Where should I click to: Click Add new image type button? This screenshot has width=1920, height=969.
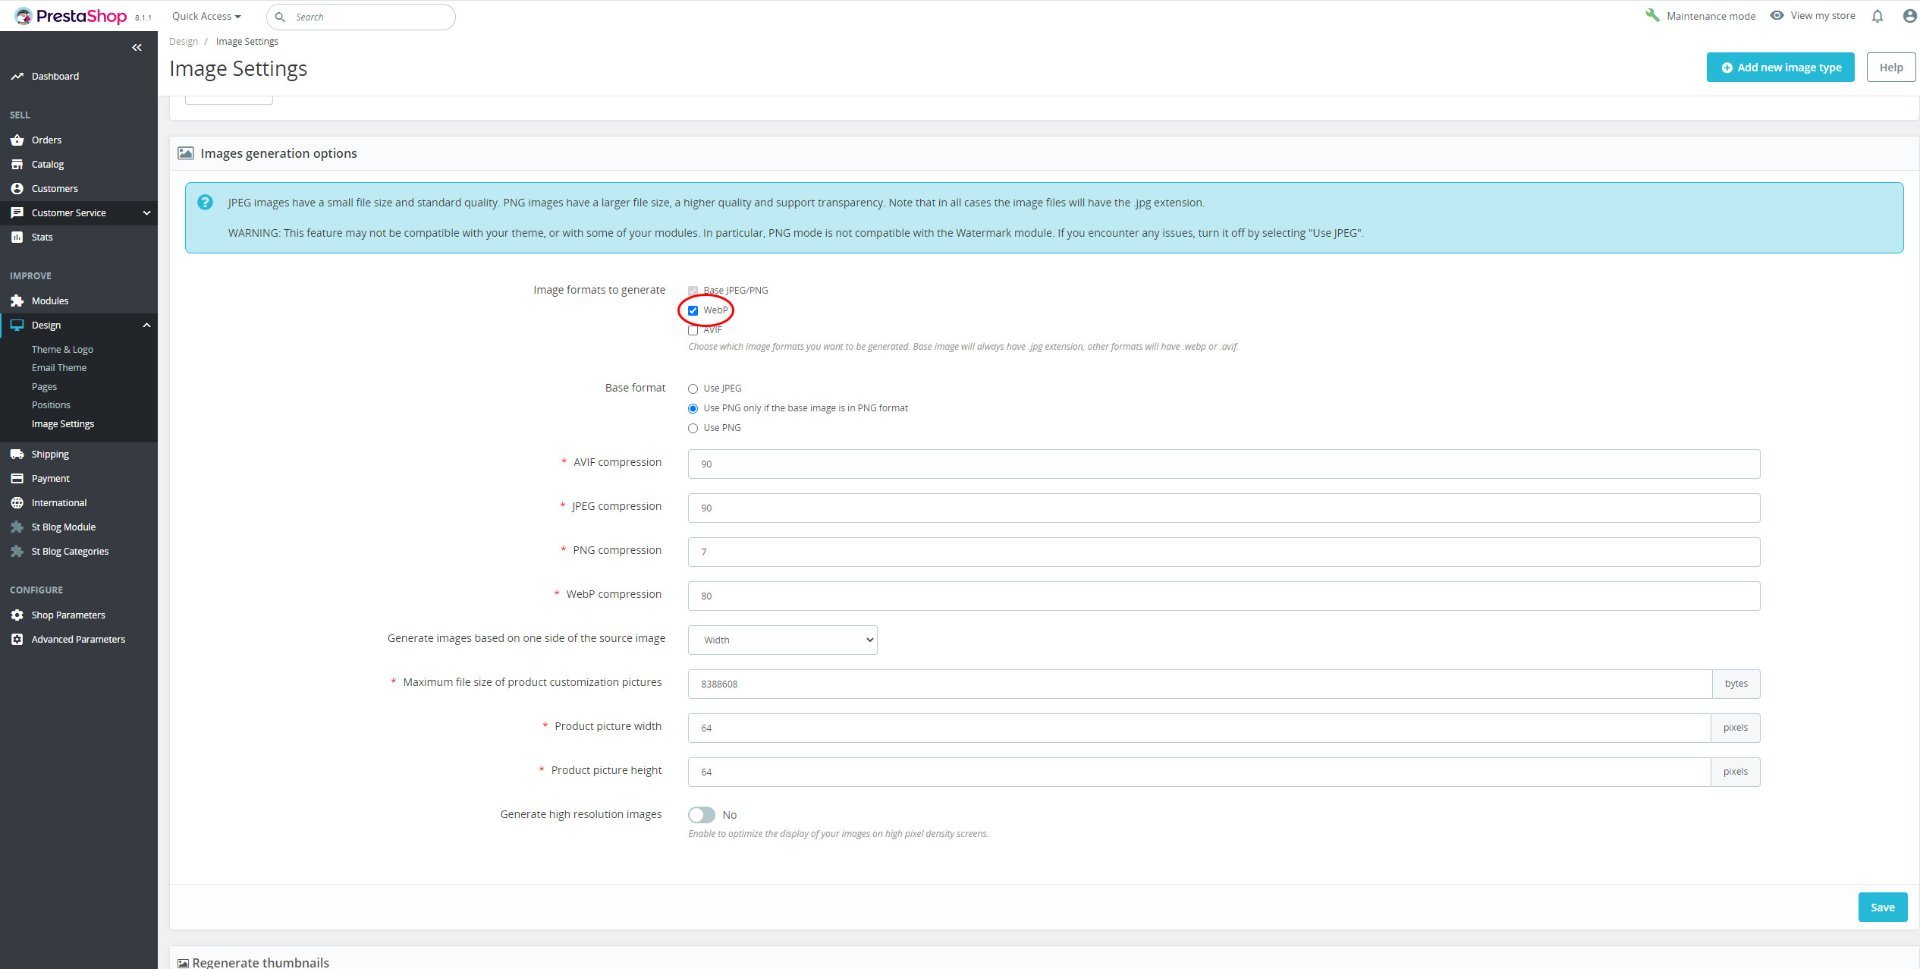[x=1781, y=67]
